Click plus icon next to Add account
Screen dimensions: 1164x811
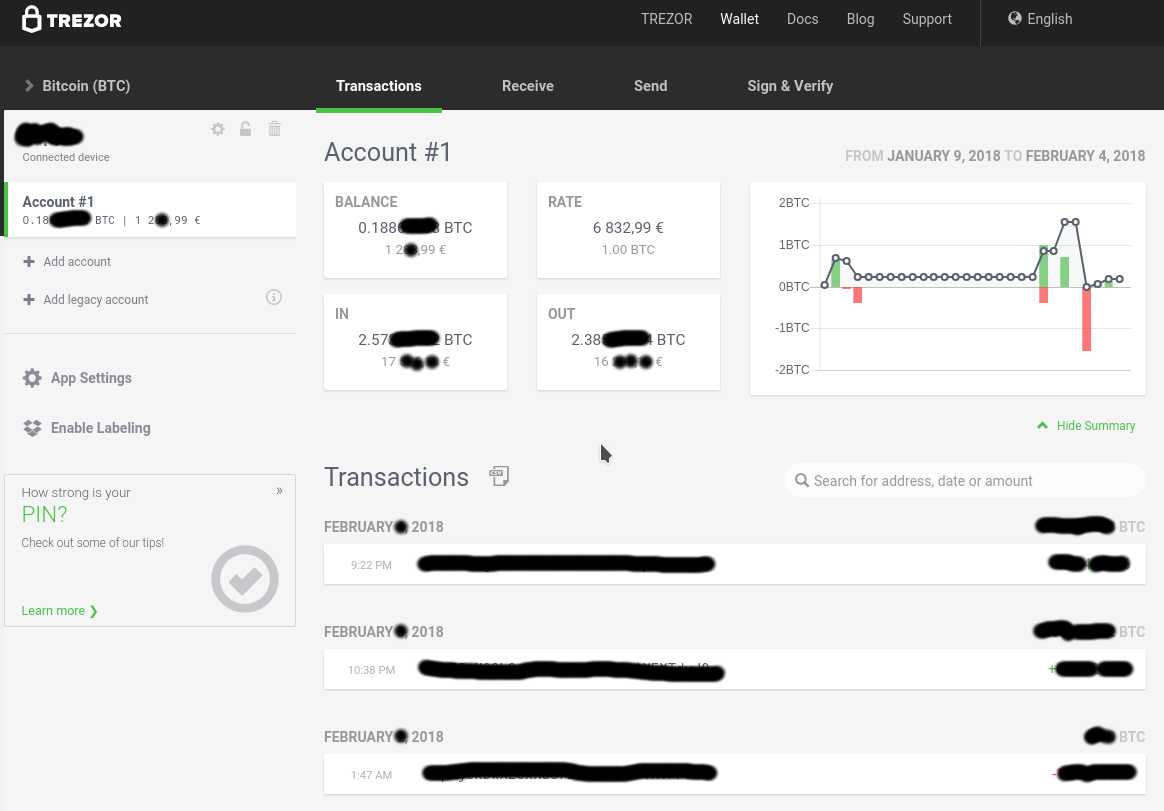(29, 261)
